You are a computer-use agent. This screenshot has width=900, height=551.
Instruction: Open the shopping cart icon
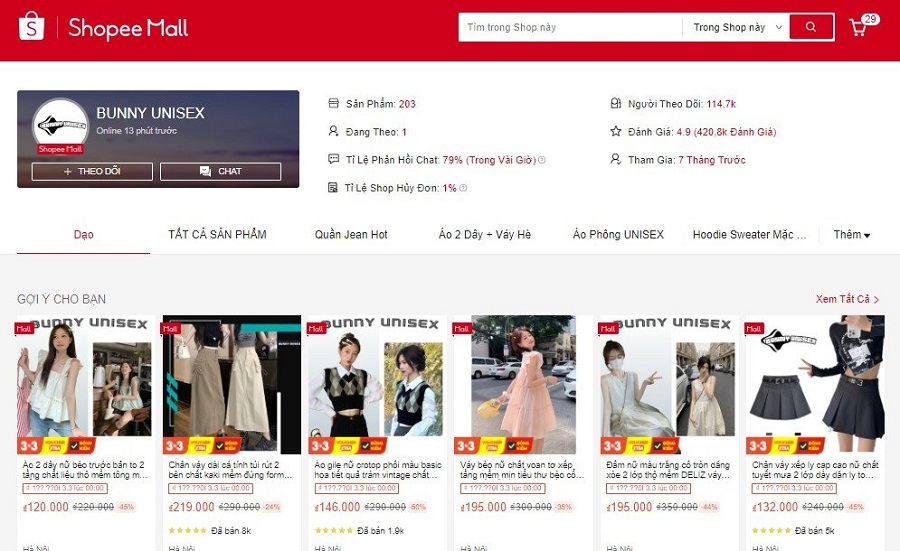point(858,27)
